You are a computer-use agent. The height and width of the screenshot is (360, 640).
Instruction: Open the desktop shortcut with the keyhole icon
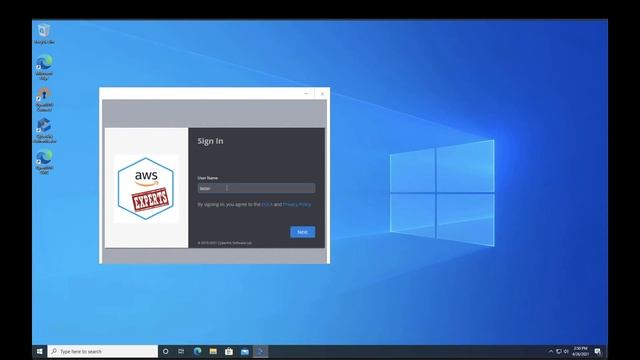point(44,99)
